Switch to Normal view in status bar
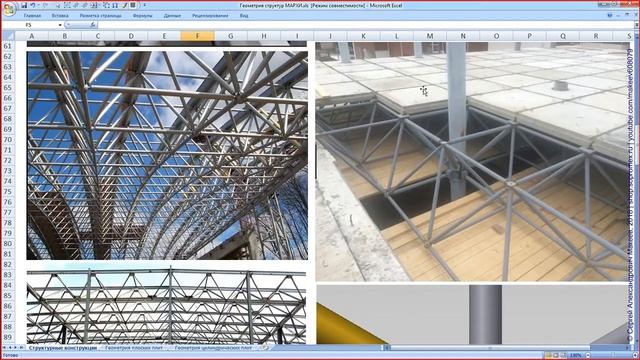This screenshot has width=640, height=360. [x=548, y=356]
